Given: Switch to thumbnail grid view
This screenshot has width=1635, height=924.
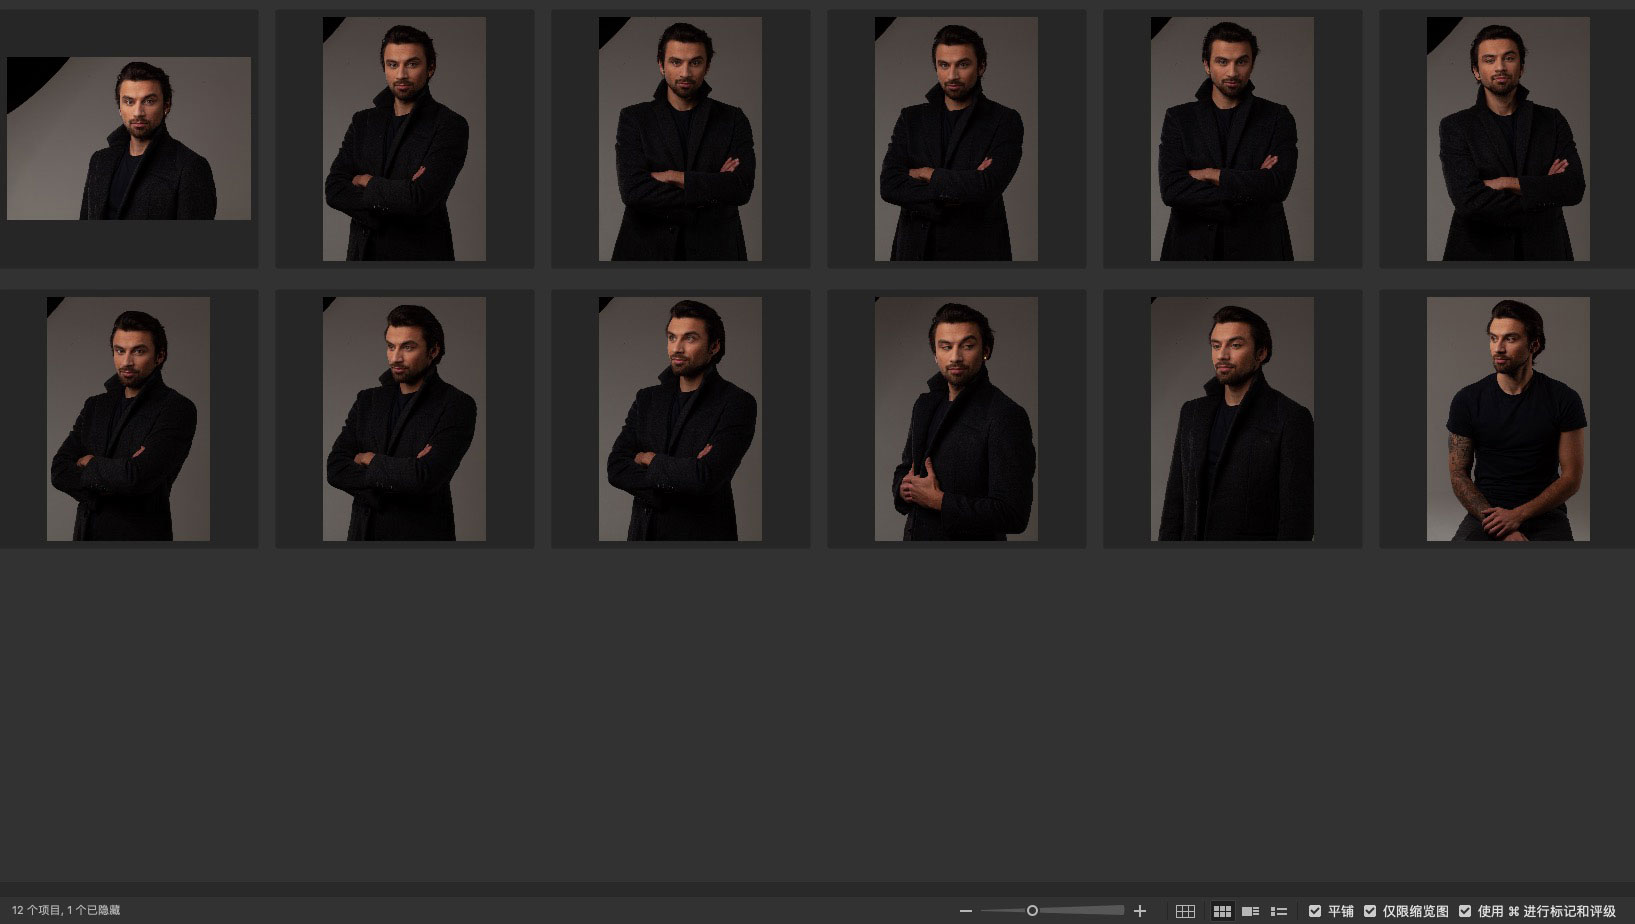Looking at the screenshot, I should click(x=1222, y=911).
